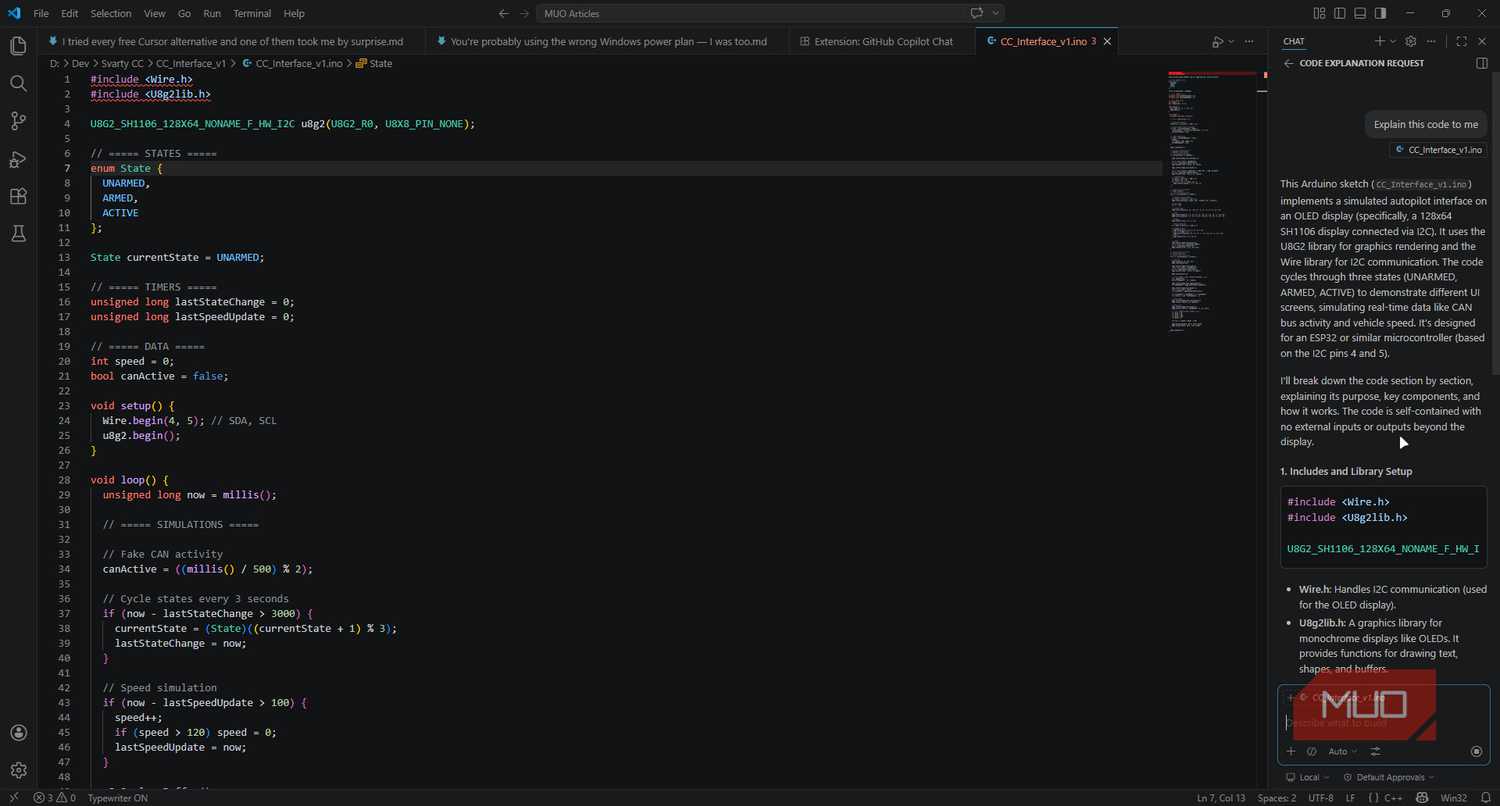The height and width of the screenshot is (806, 1500).
Task: Open the Terminal menu
Action: (252, 13)
